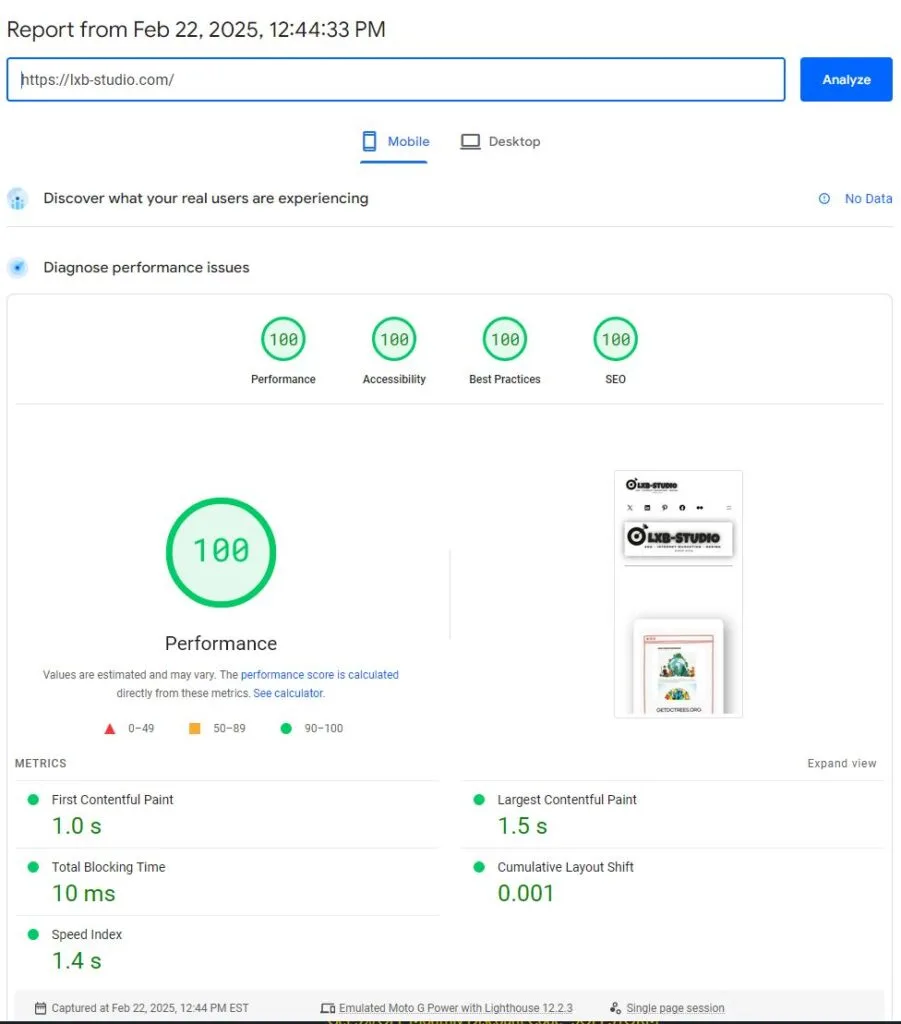The image size is (901, 1024).
Task: Select the Performance score gauge at top
Action: coord(283,340)
